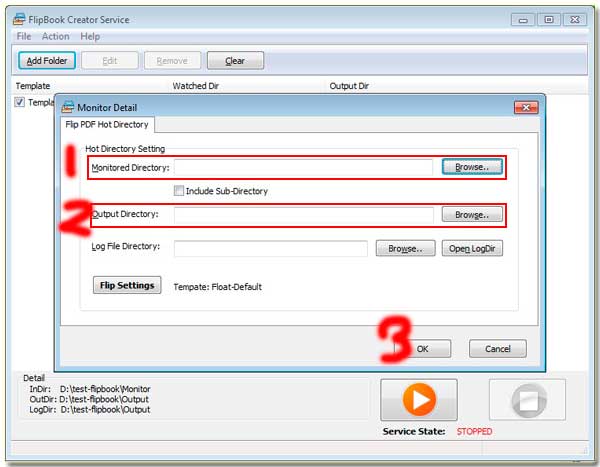Open the Action menu
Viewport: 600px width, 467px height.
[x=55, y=36]
